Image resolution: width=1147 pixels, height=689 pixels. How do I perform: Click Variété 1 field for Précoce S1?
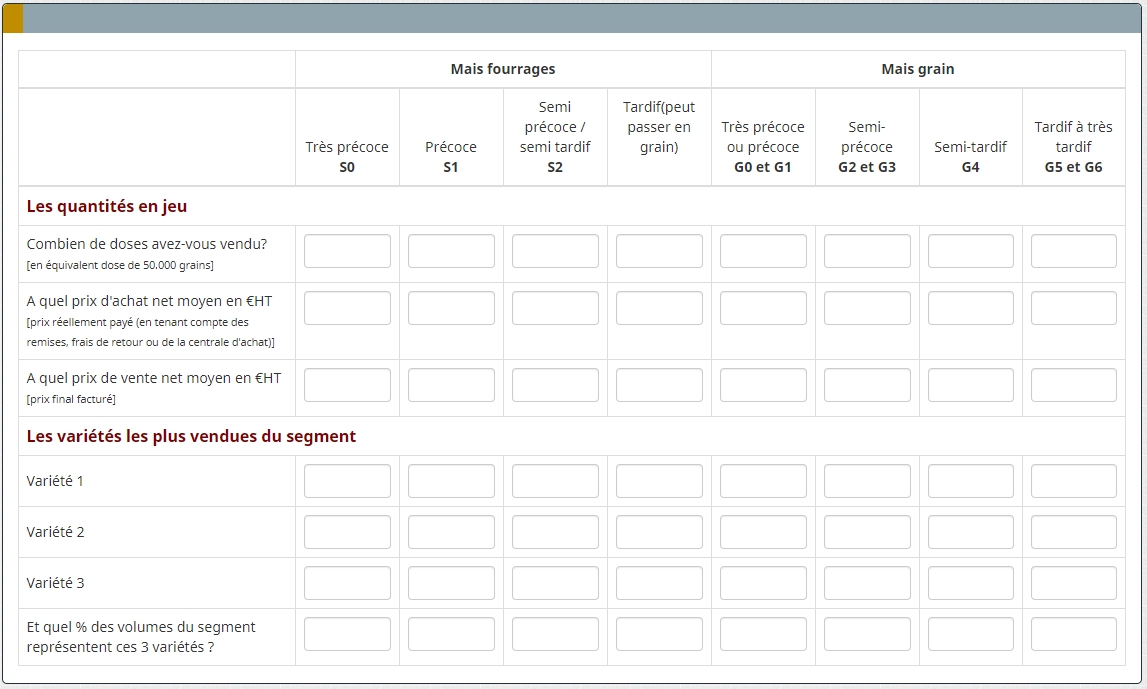click(x=451, y=481)
